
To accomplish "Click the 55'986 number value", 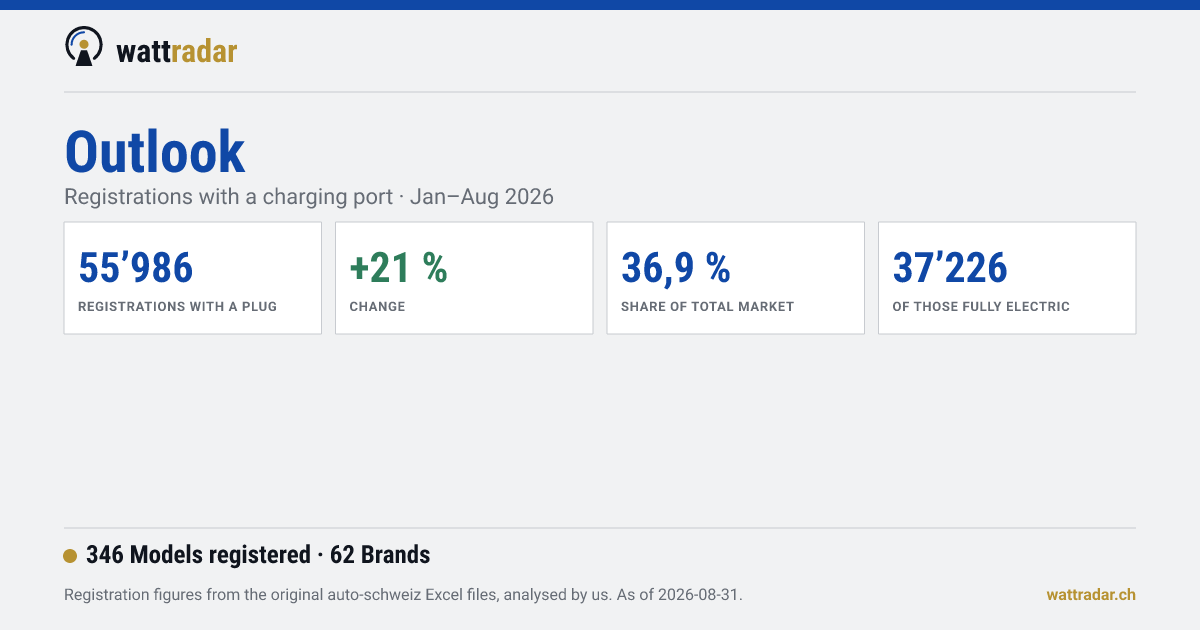I will click(x=135, y=267).
